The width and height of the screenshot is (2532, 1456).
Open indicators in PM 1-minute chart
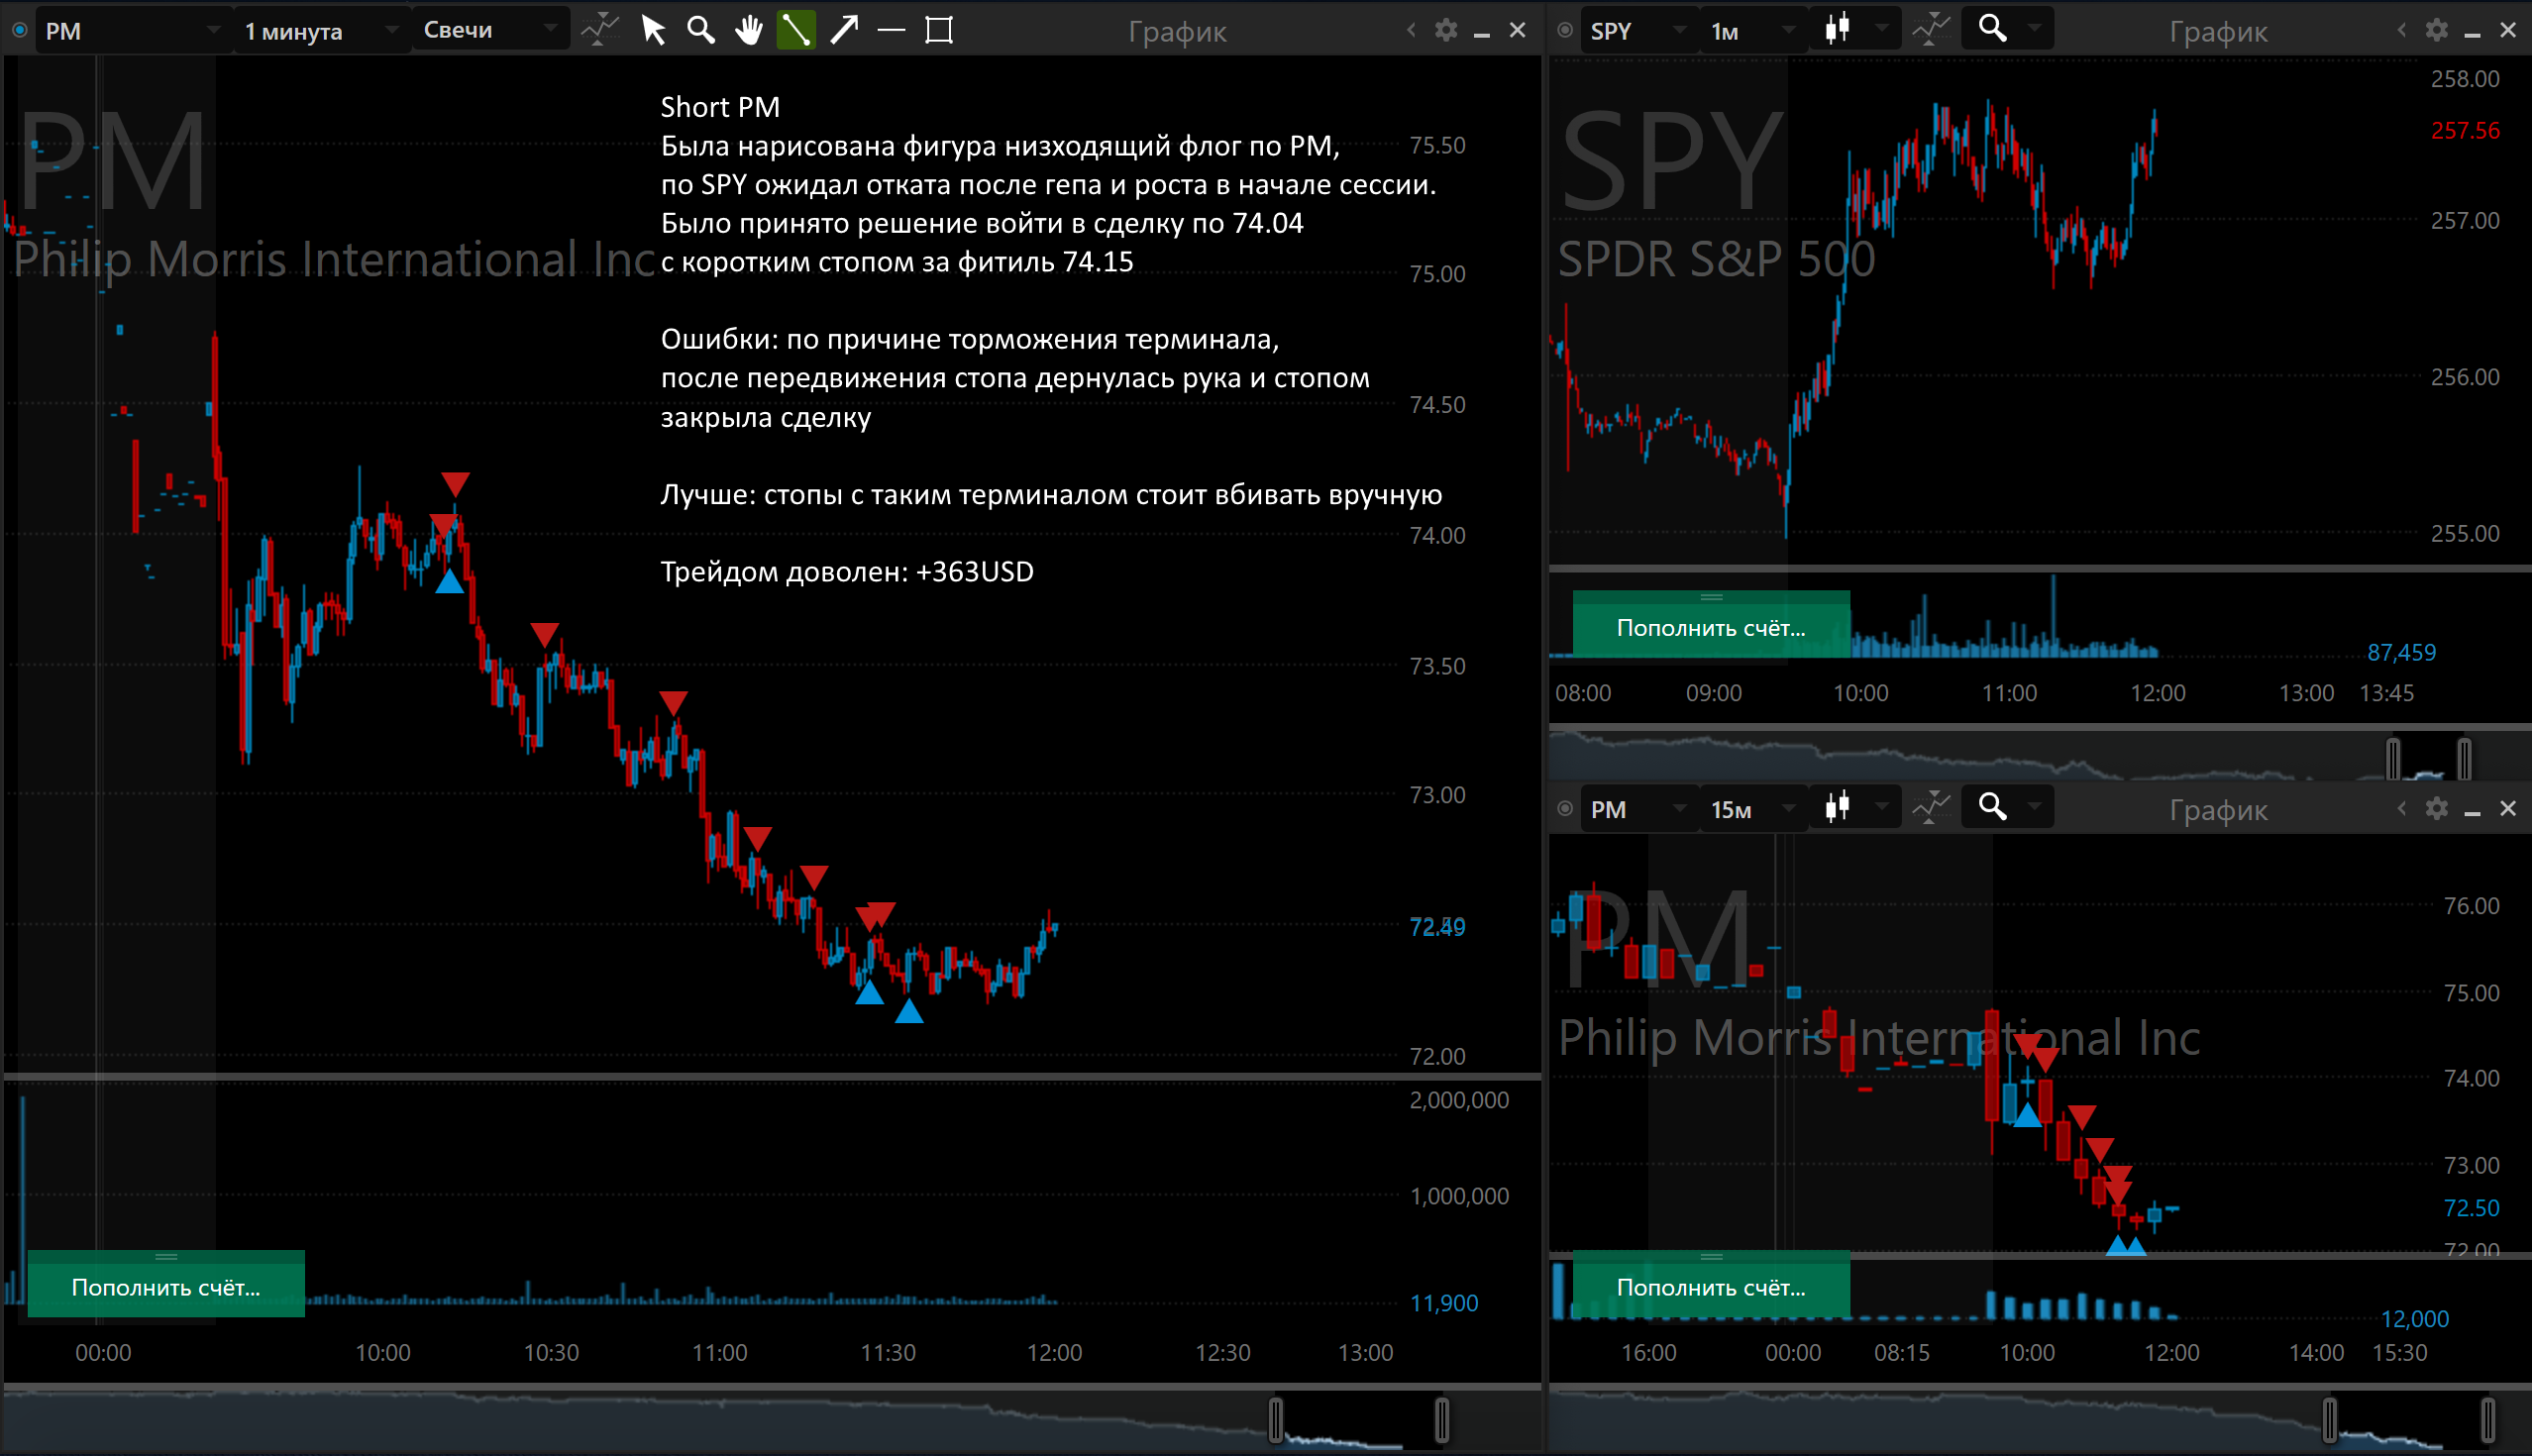tap(601, 30)
